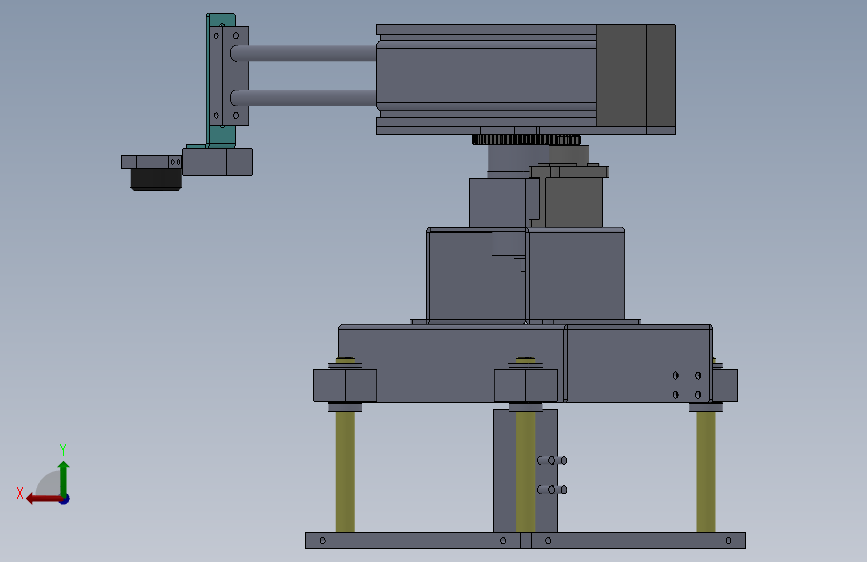
Task: Select the leftmost hex nut block on platform
Action: click(345, 385)
